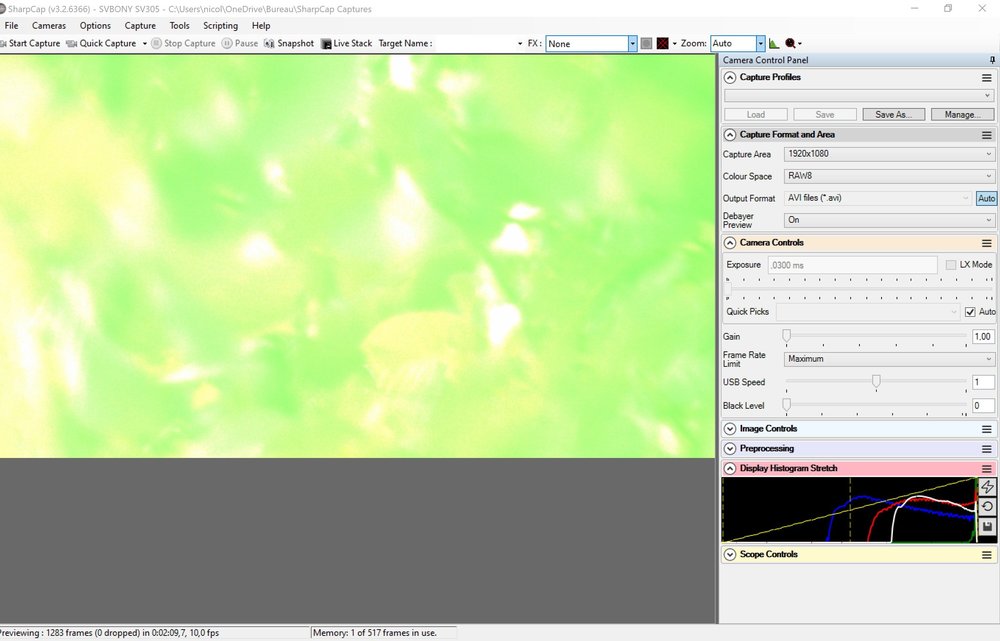Viewport: 1000px width, 641px height.
Task: Click the Gain value field
Action: pos(983,336)
